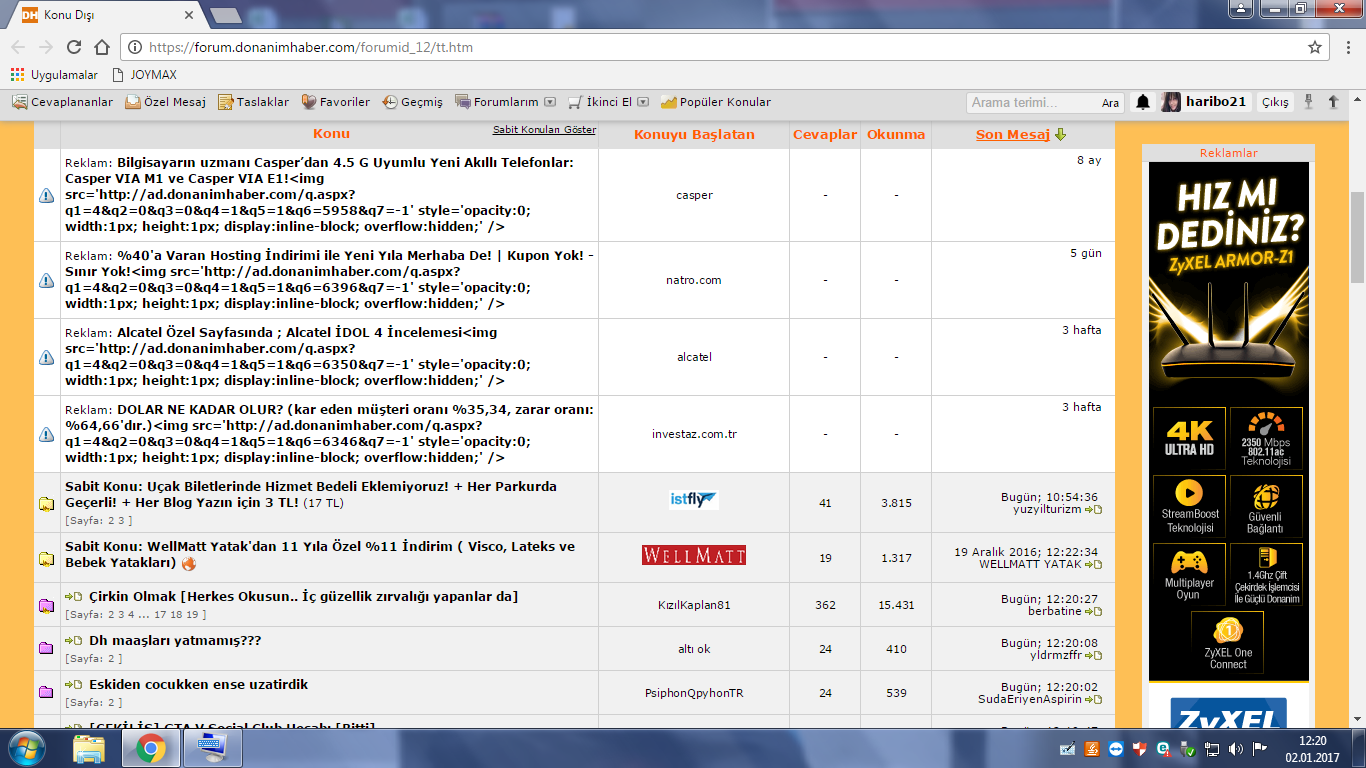
Task: Open the Taslaklar drafts icon
Action: click(x=226, y=102)
